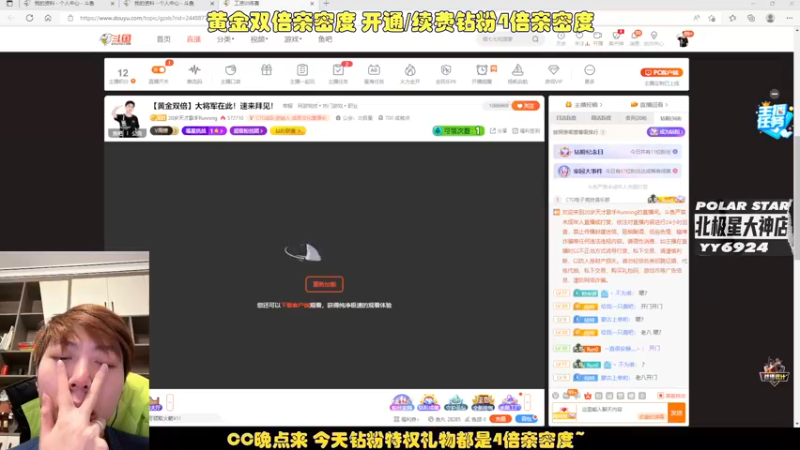Click the share icon next to 分享

[493, 131]
